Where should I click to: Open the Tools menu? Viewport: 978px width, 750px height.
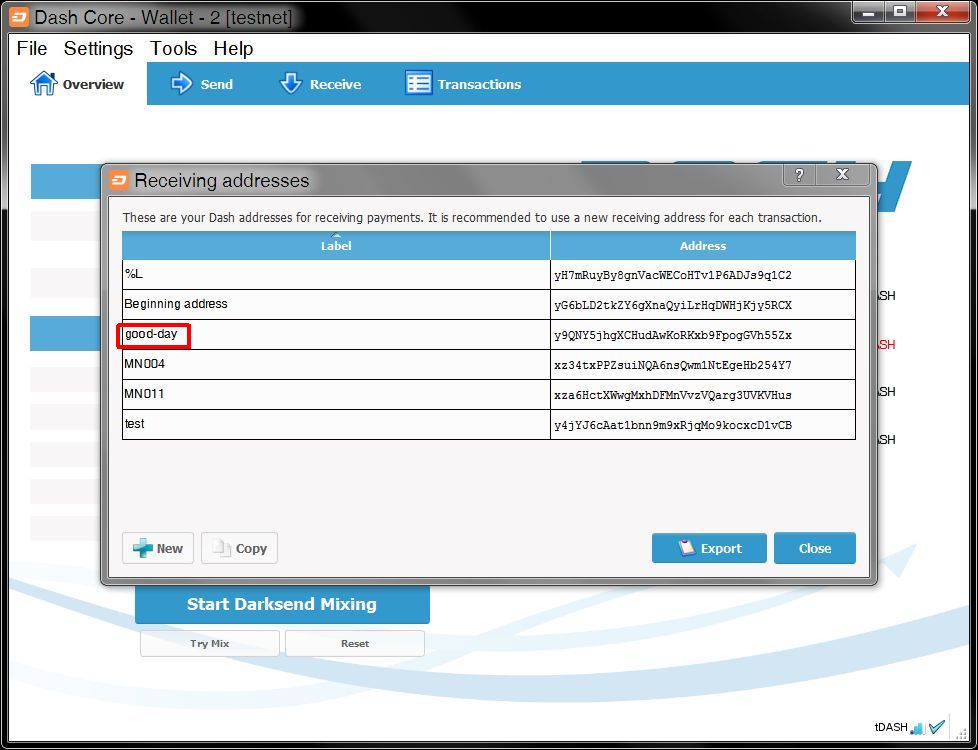pyautogui.click(x=173, y=48)
